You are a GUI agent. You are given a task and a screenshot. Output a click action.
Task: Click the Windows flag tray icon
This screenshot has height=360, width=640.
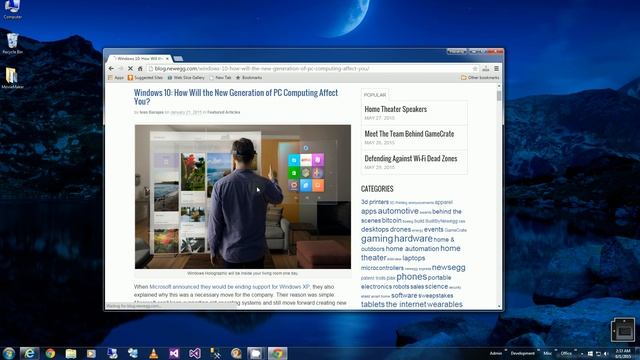pyautogui.click(x=590, y=353)
